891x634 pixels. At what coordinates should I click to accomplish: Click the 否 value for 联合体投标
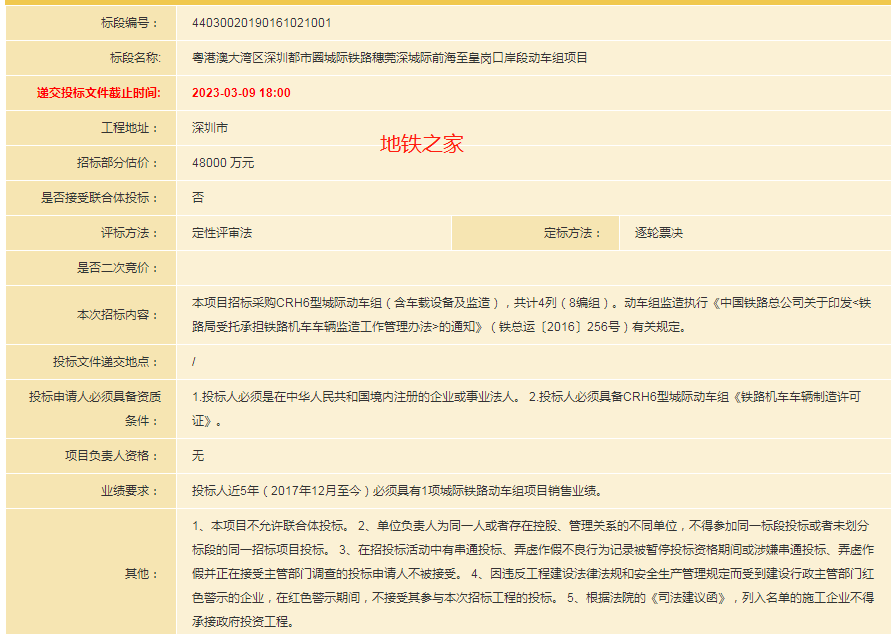(198, 198)
